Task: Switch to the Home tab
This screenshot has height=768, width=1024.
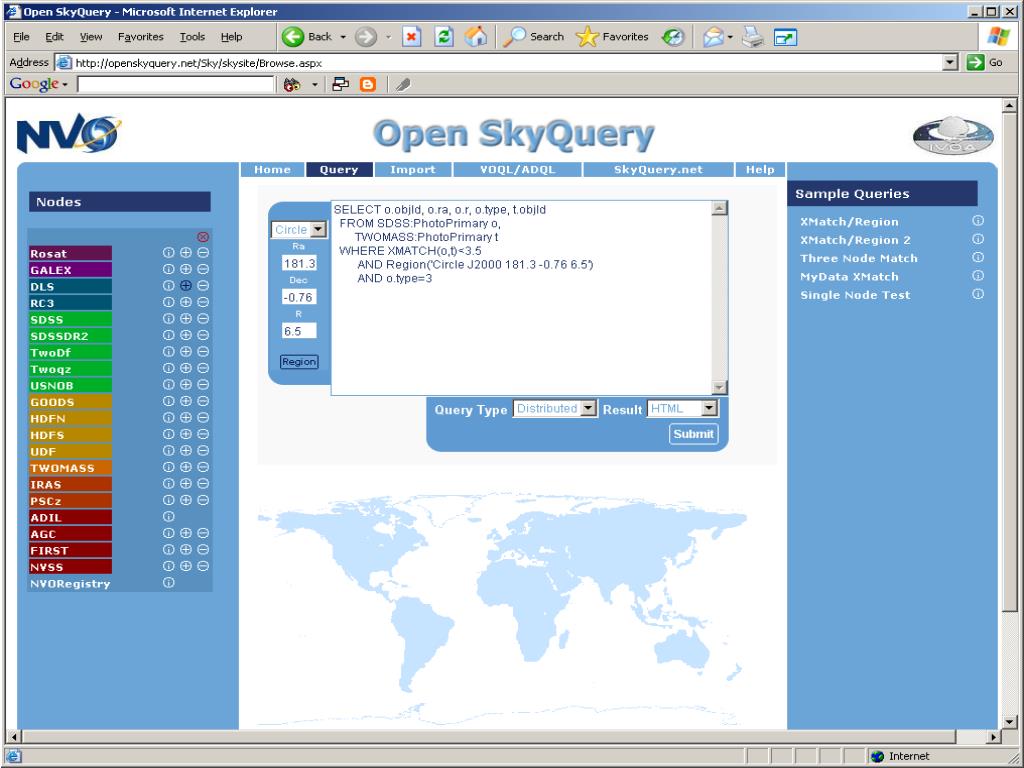Action: pyautogui.click(x=272, y=170)
